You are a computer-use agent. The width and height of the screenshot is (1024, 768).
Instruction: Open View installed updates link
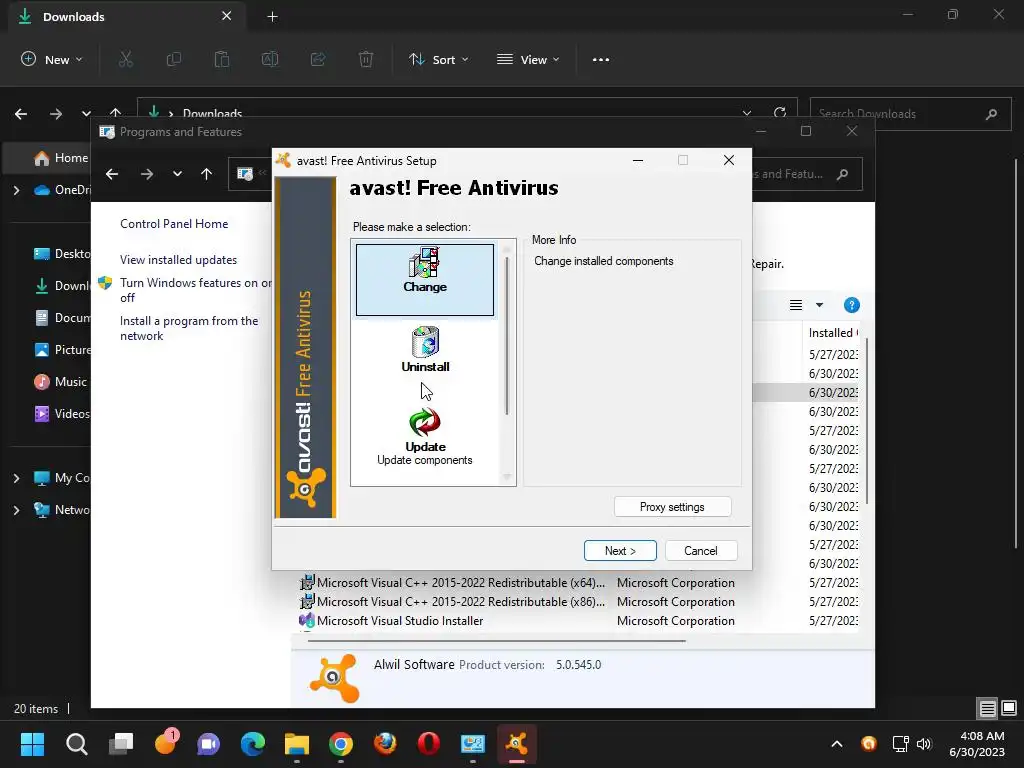point(178,260)
